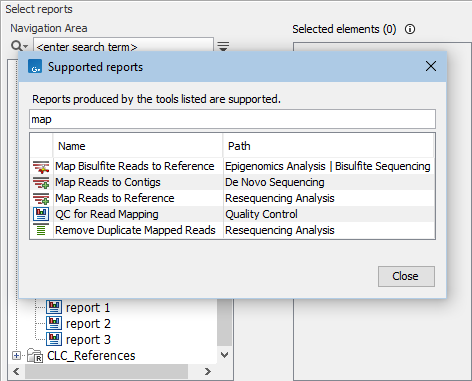Click the Map Bisulfite Reads to Reference icon
The width and height of the screenshot is (472, 381).
coord(41,166)
